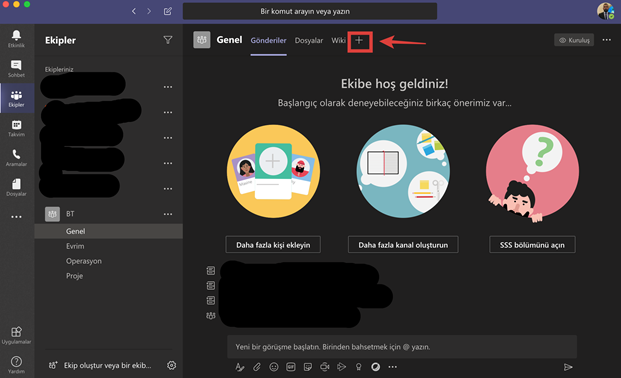Open the Takvim calendar
This screenshot has height=378, width=621.
point(16,128)
